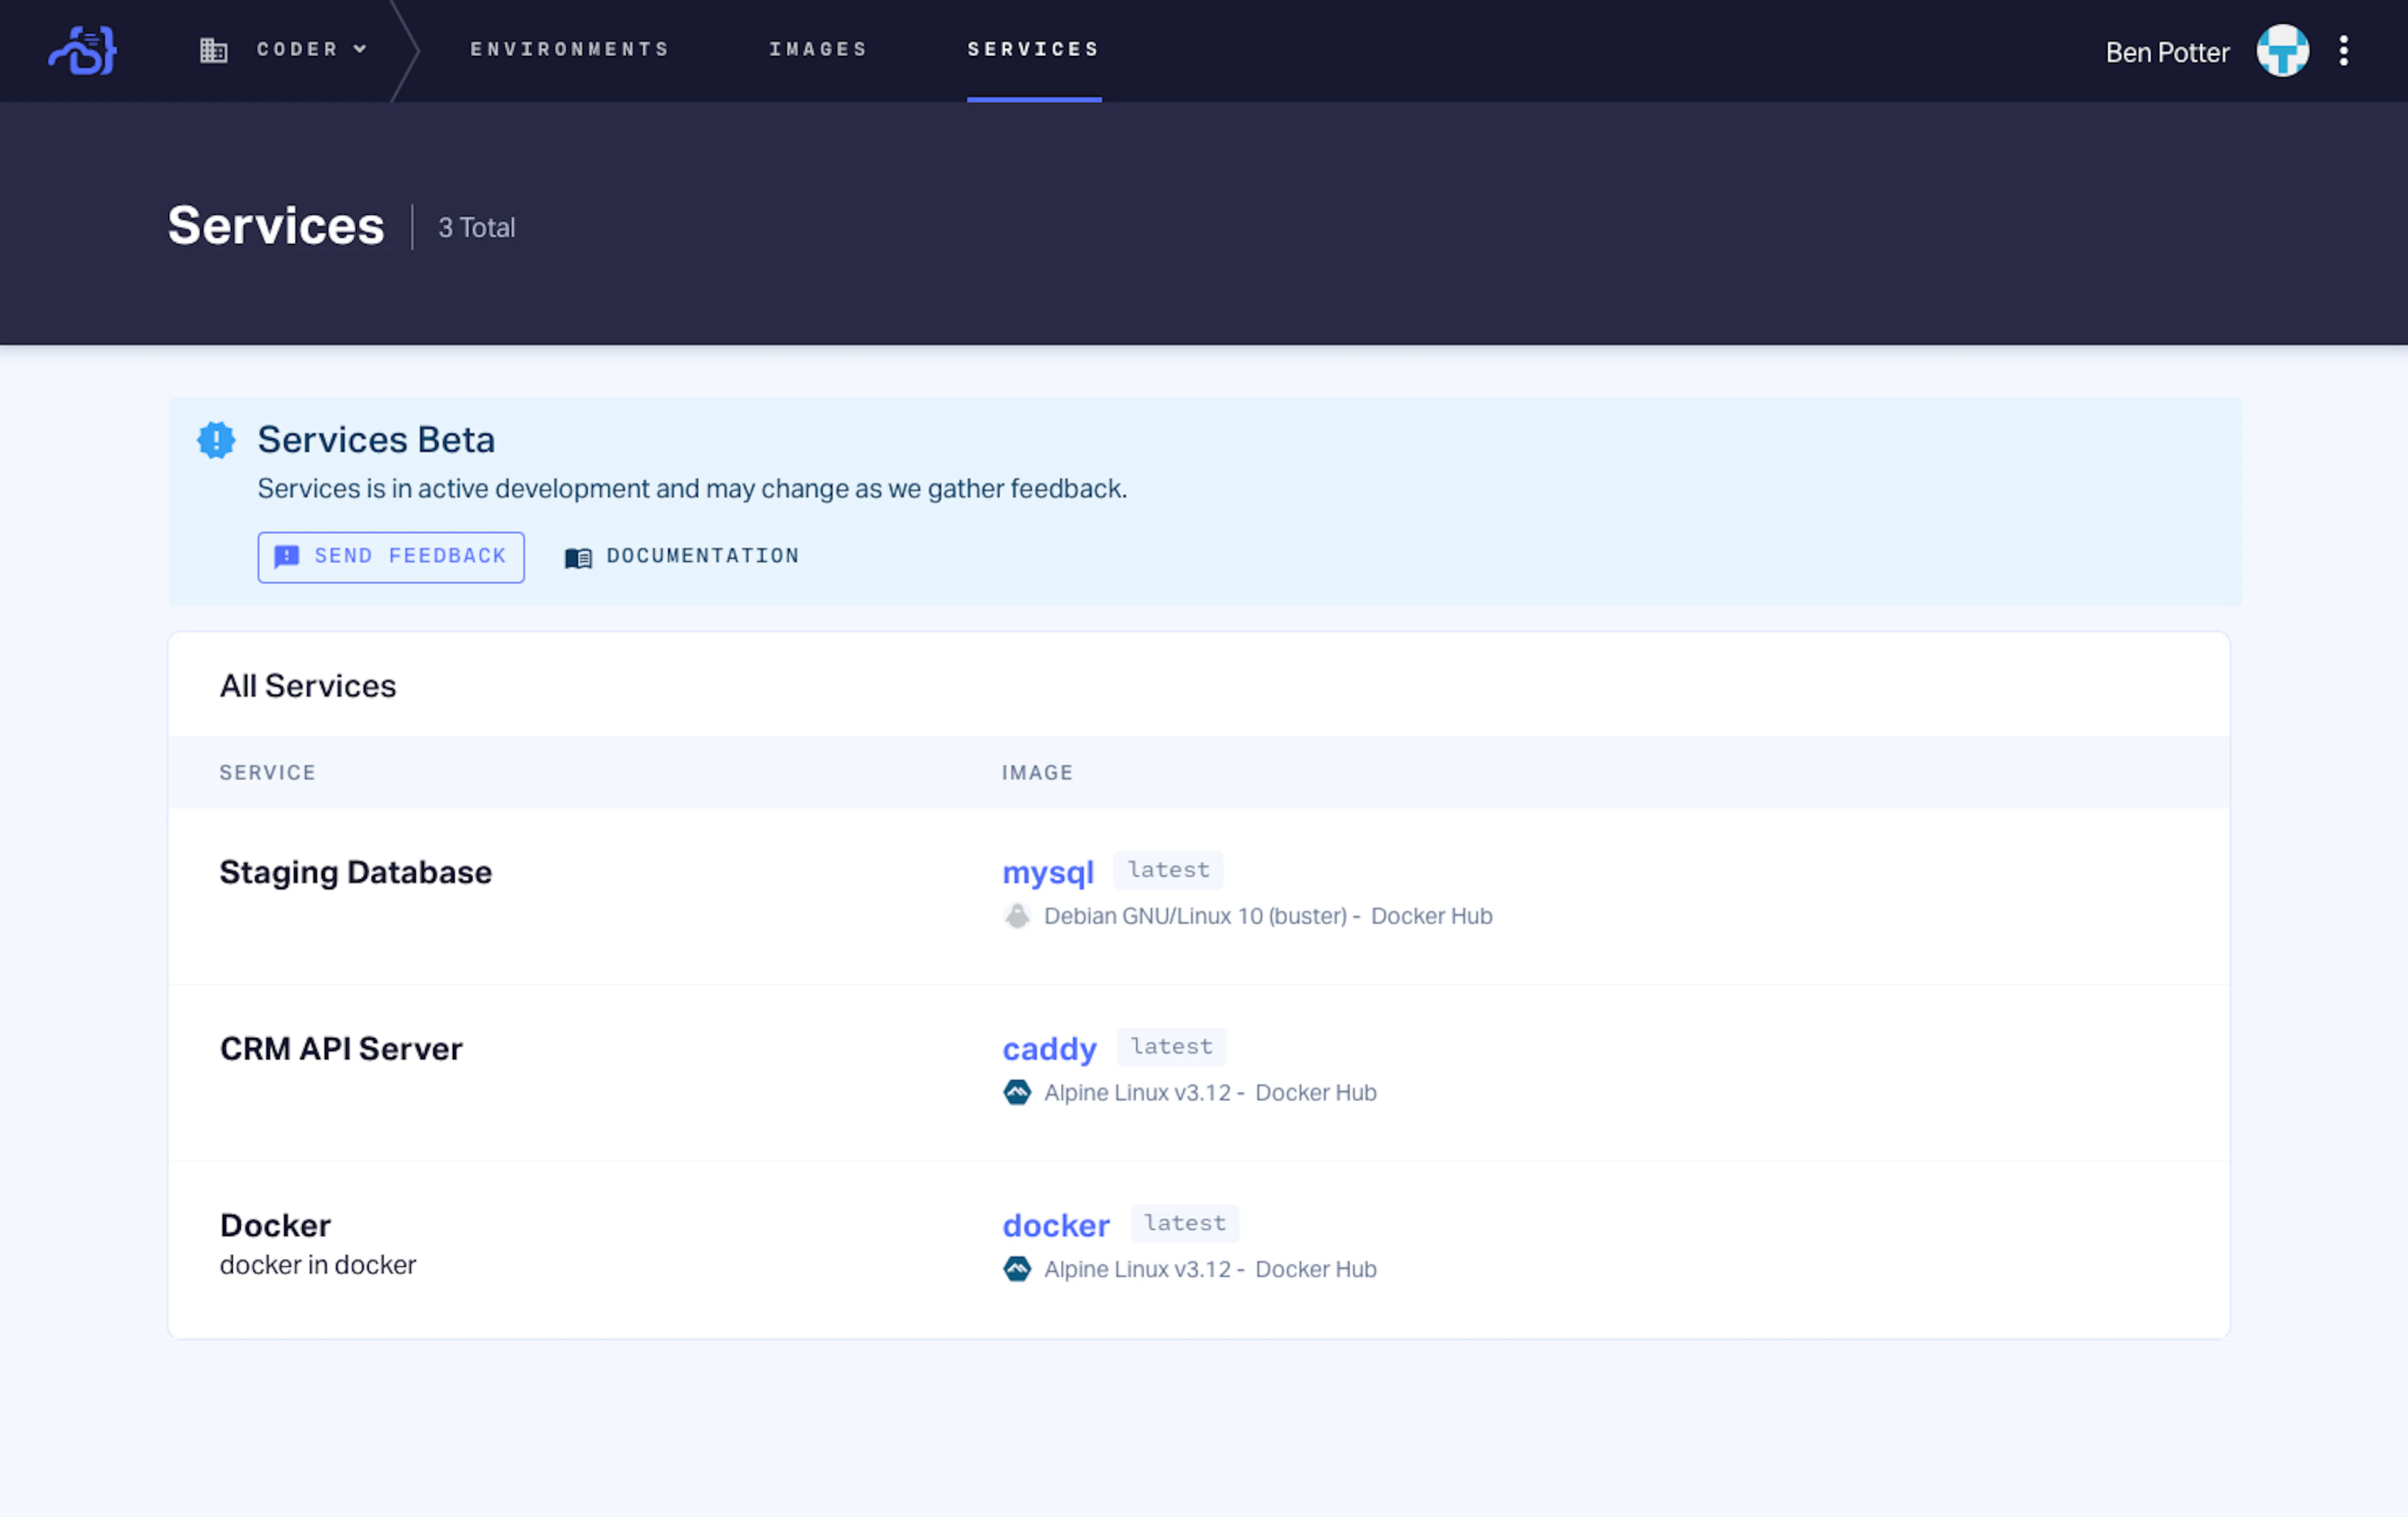The height and width of the screenshot is (1517, 2408).
Task: Open the caddy image link
Action: coord(1050,1049)
